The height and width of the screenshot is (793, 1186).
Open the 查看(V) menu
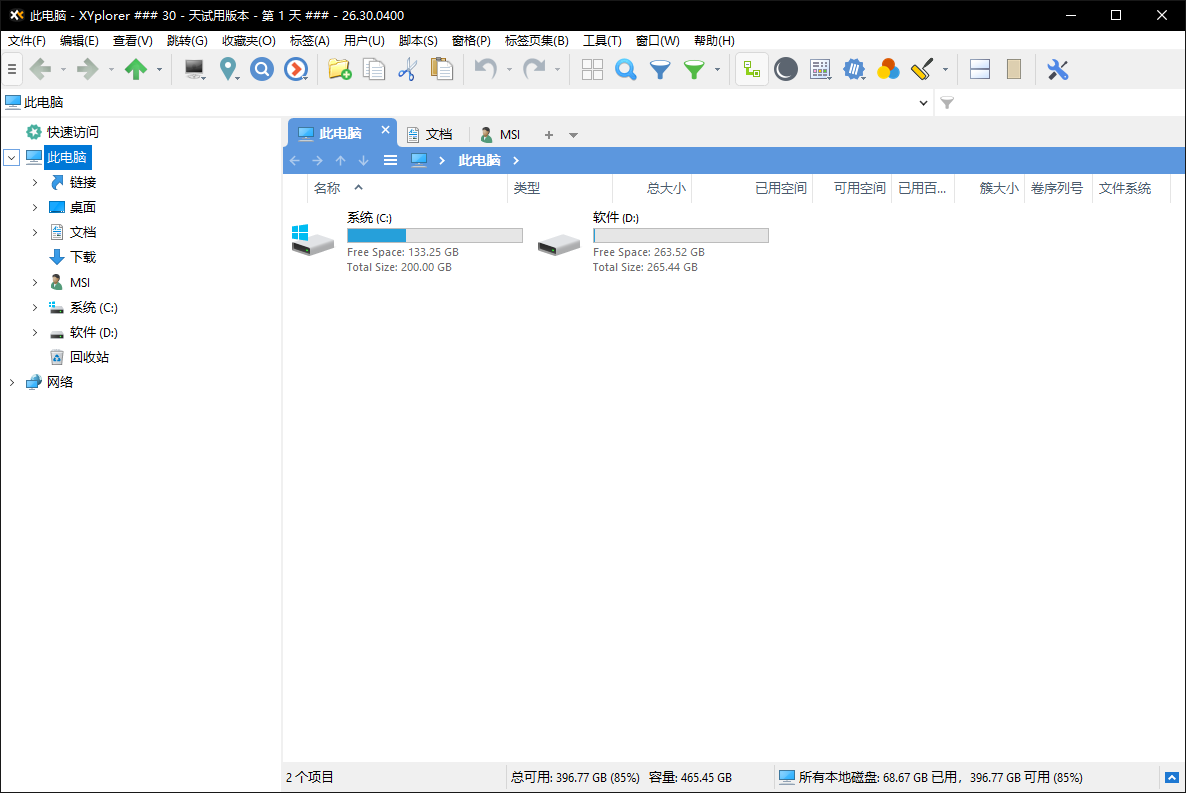pos(132,41)
